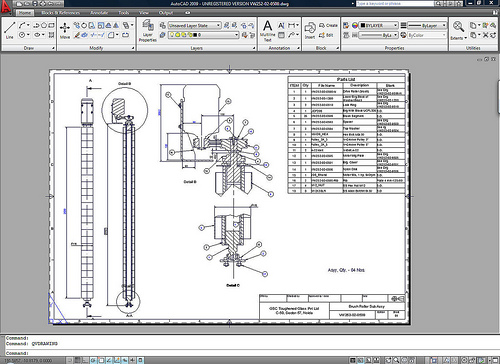500x364 pixels.
Task: Activate the Move tool in Modify panel
Action: [65, 30]
